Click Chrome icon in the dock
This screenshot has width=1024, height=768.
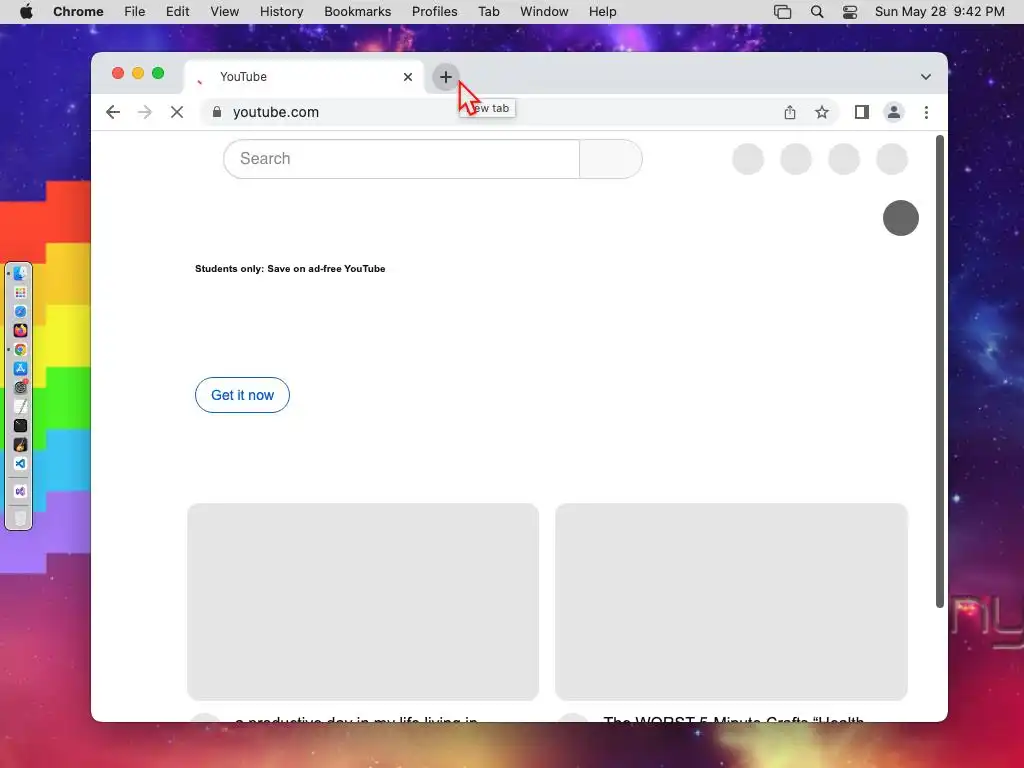[x=20, y=349]
